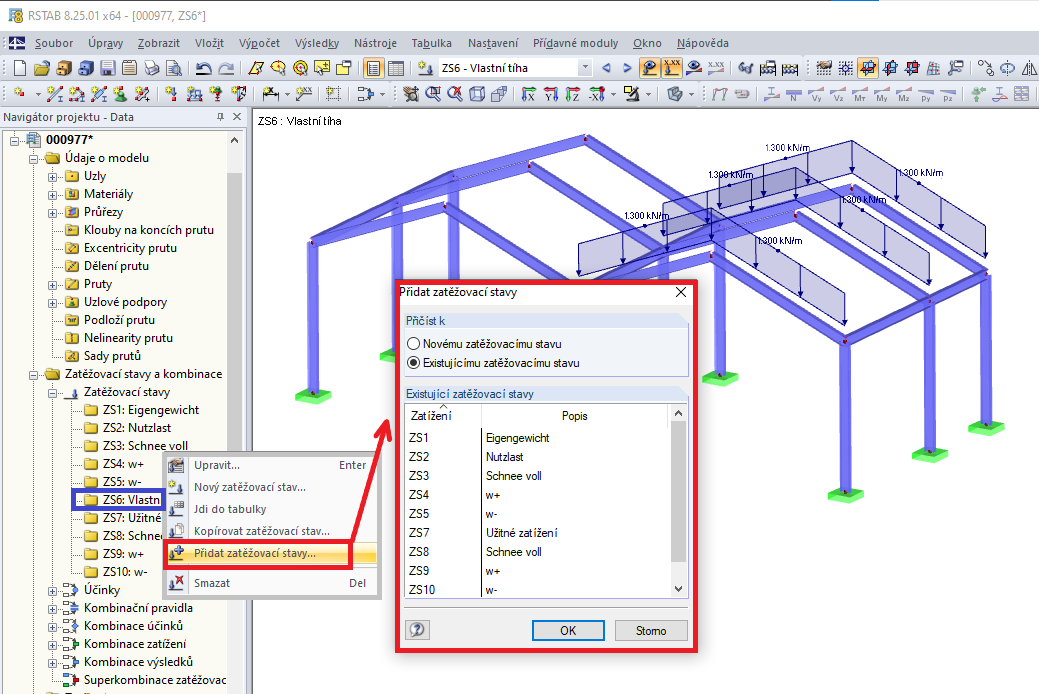Select the zoom window magnifier tool

(433, 94)
